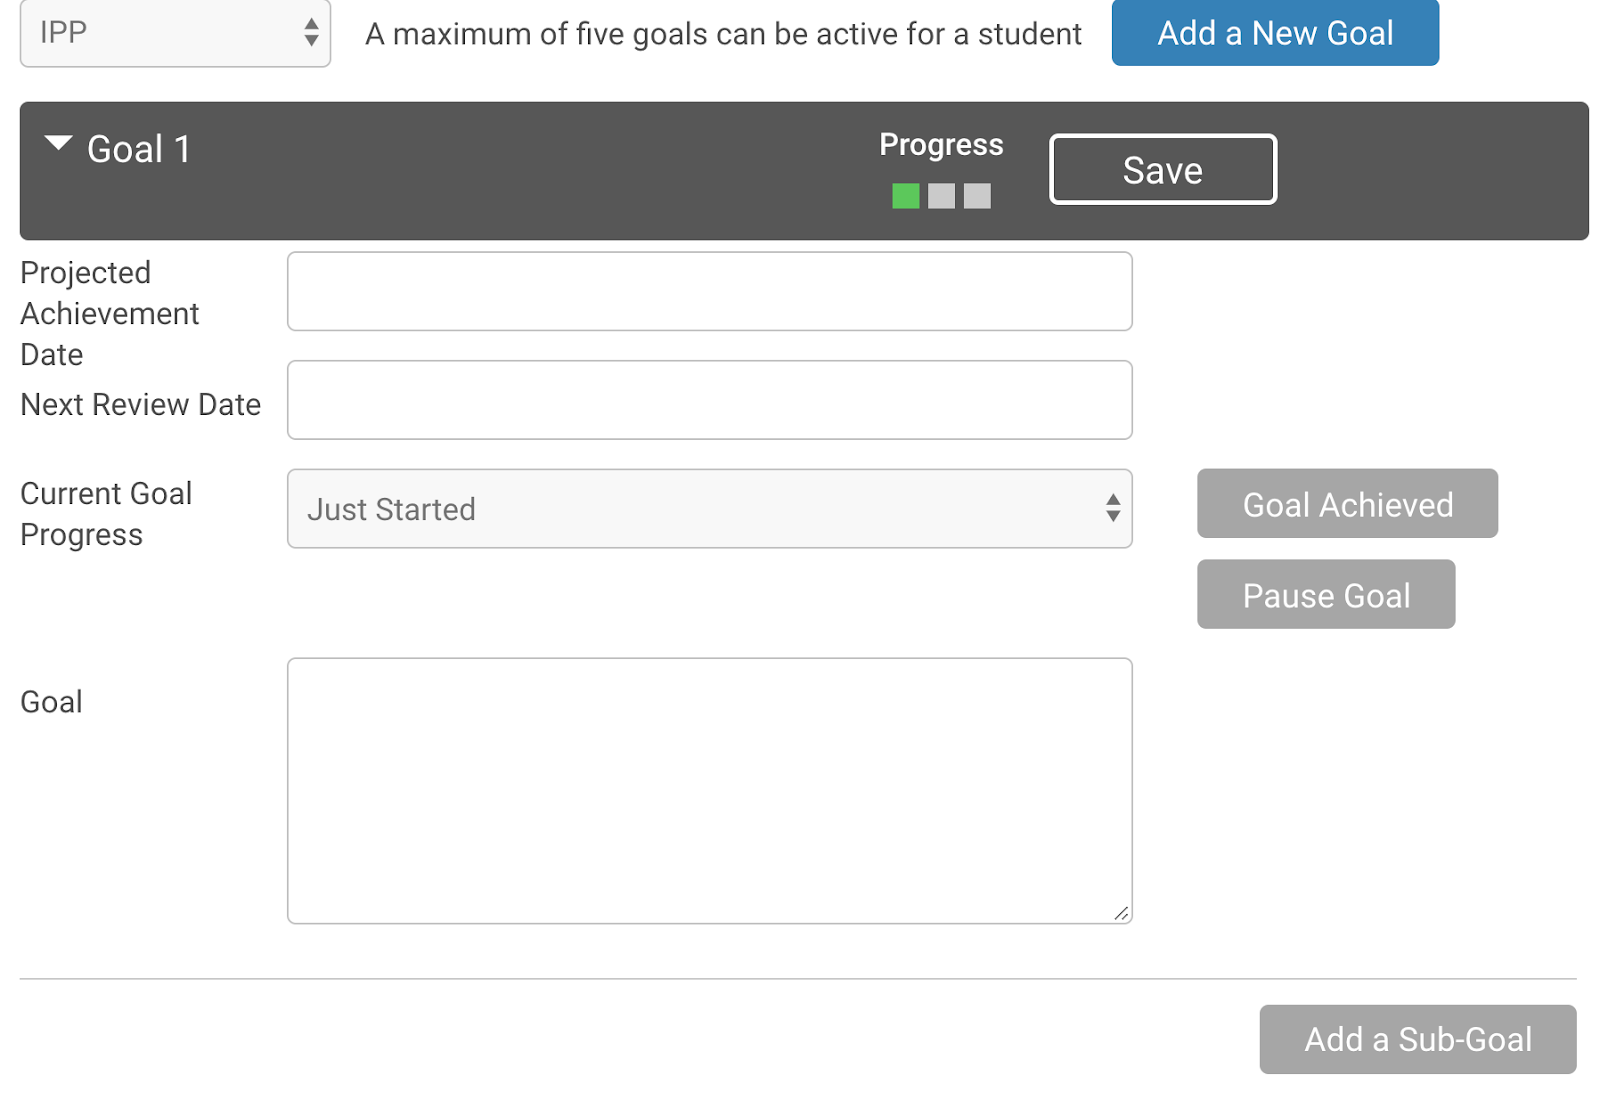Viewport: 1600px width, 1108px height.
Task: Click the Projected Achievement Date field
Action: (710, 291)
